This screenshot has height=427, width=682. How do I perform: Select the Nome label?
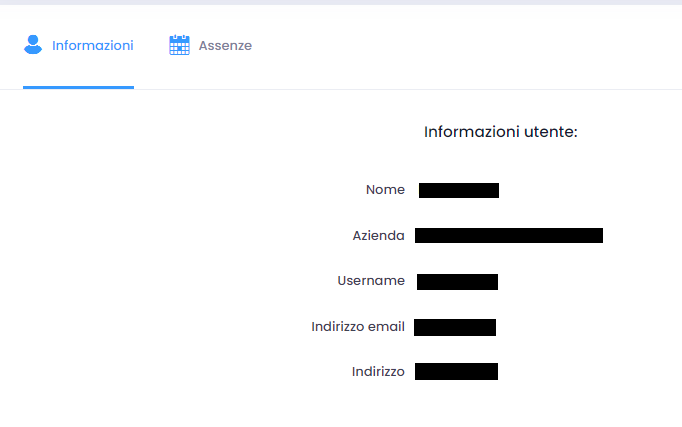(385, 190)
